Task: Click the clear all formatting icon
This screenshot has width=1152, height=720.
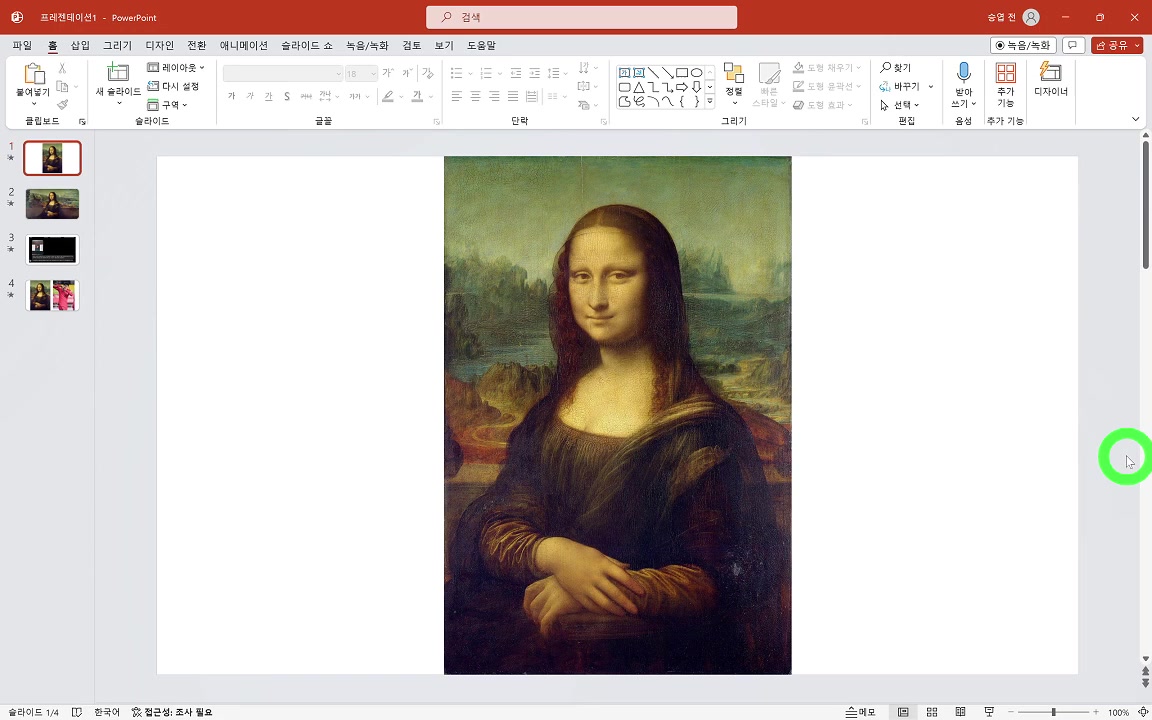Action: (428, 73)
